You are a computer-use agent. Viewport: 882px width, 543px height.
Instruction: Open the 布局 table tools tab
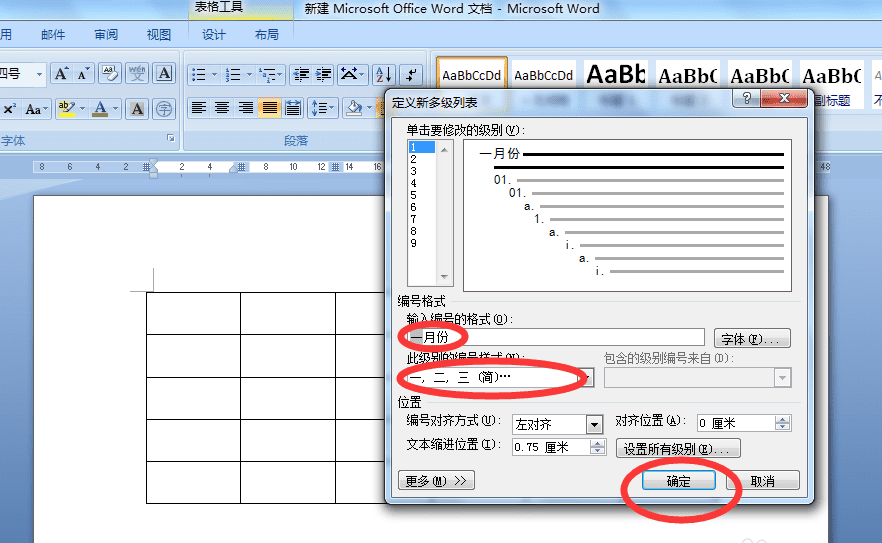coord(267,35)
